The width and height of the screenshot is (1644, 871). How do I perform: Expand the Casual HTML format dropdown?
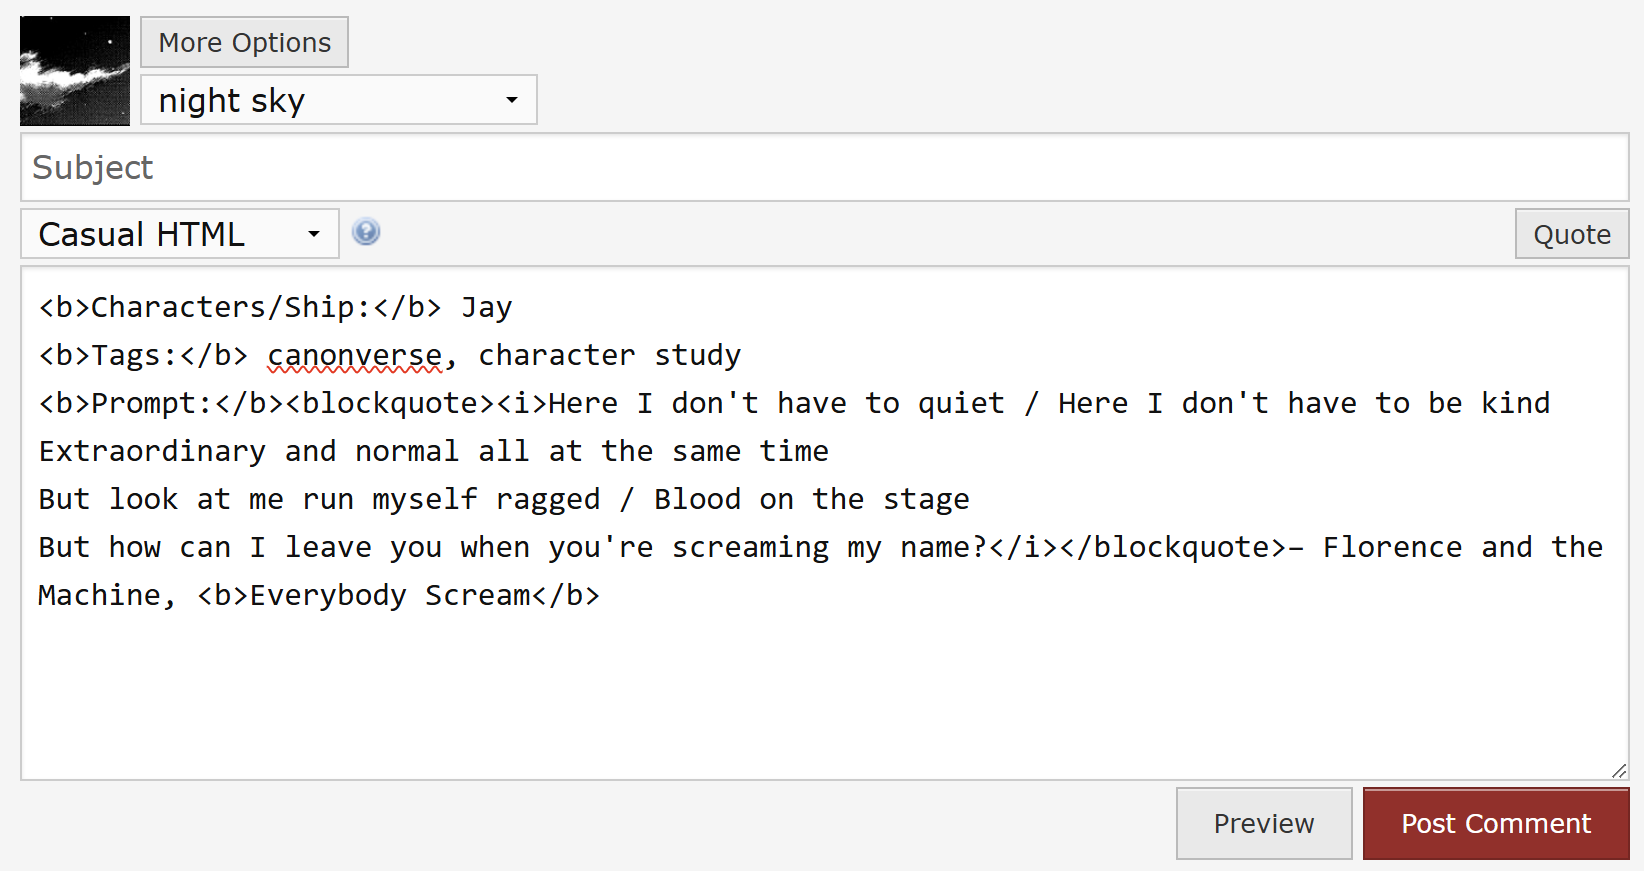click(180, 234)
